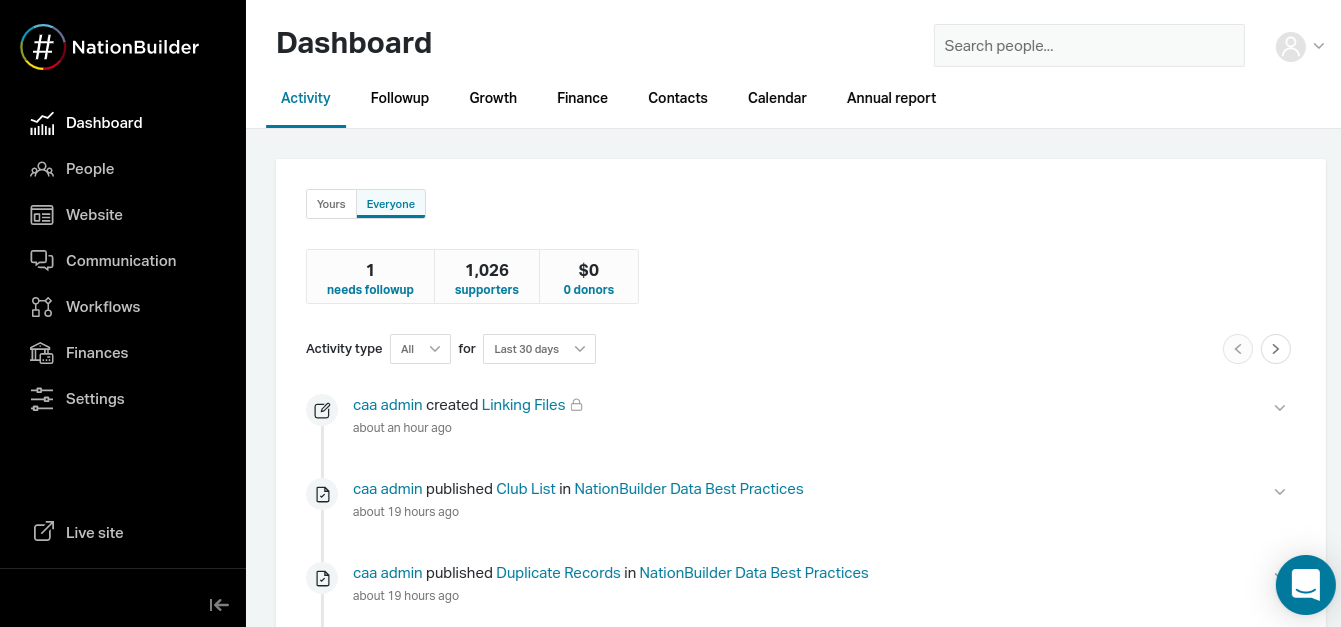
Task: Expand the Club List activity row chevron
Action: [1280, 492]
